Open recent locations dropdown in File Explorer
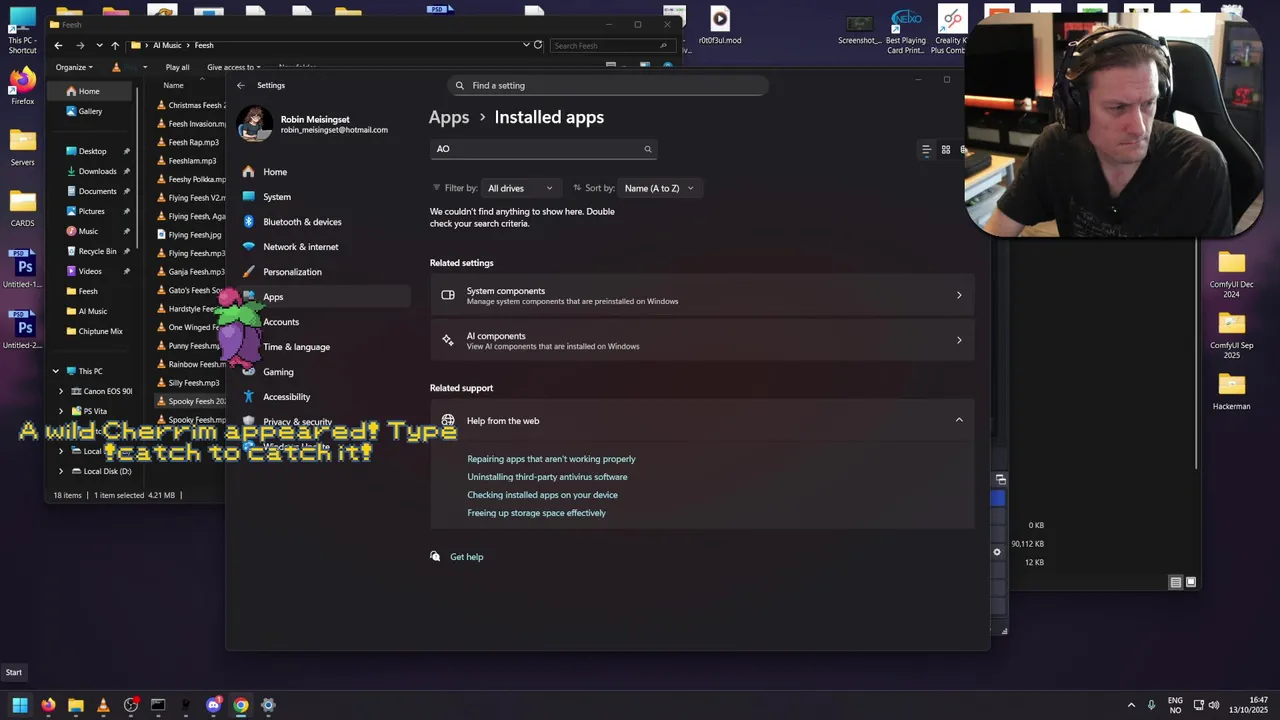This screenshot has width=1280, height=720. [99, 45]
